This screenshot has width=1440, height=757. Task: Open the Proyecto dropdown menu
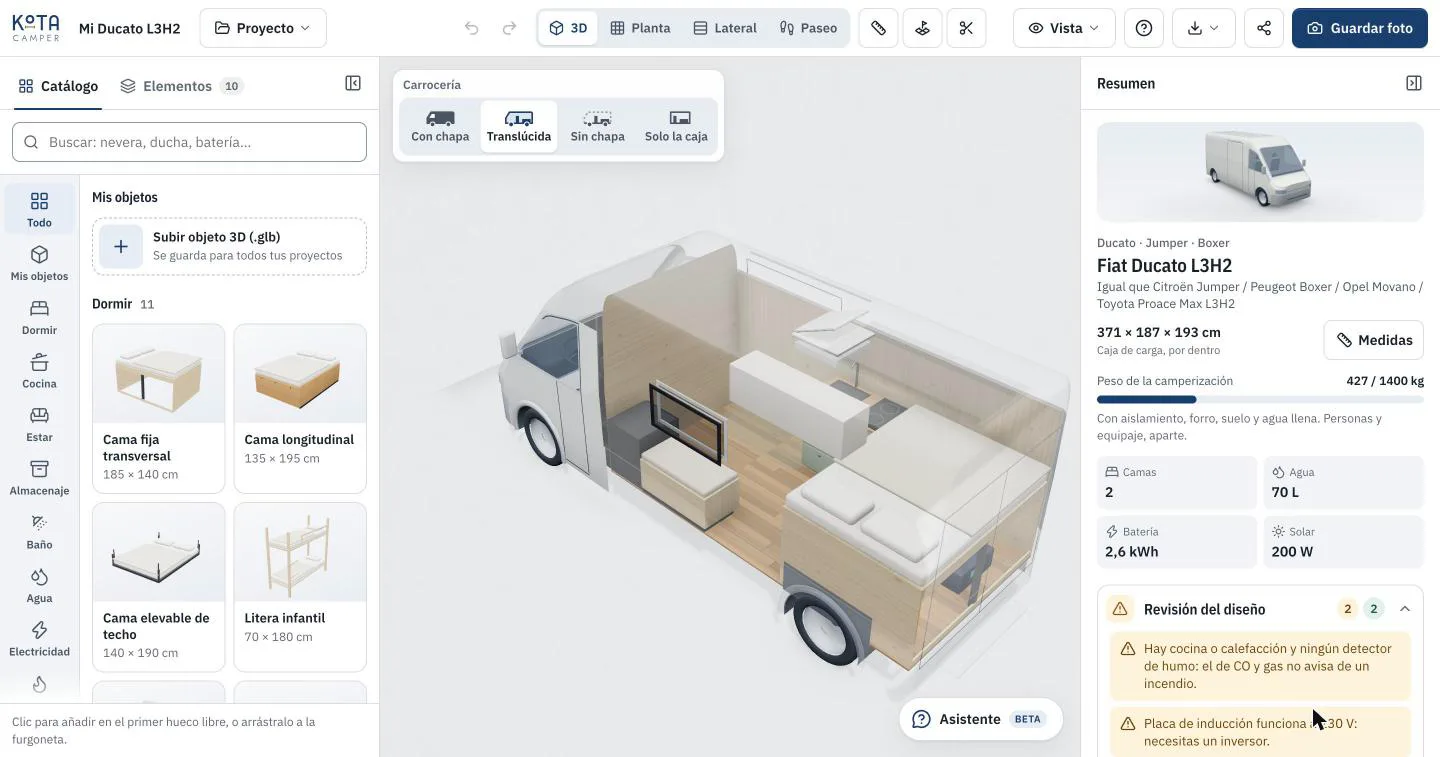(x=263, y=28)
